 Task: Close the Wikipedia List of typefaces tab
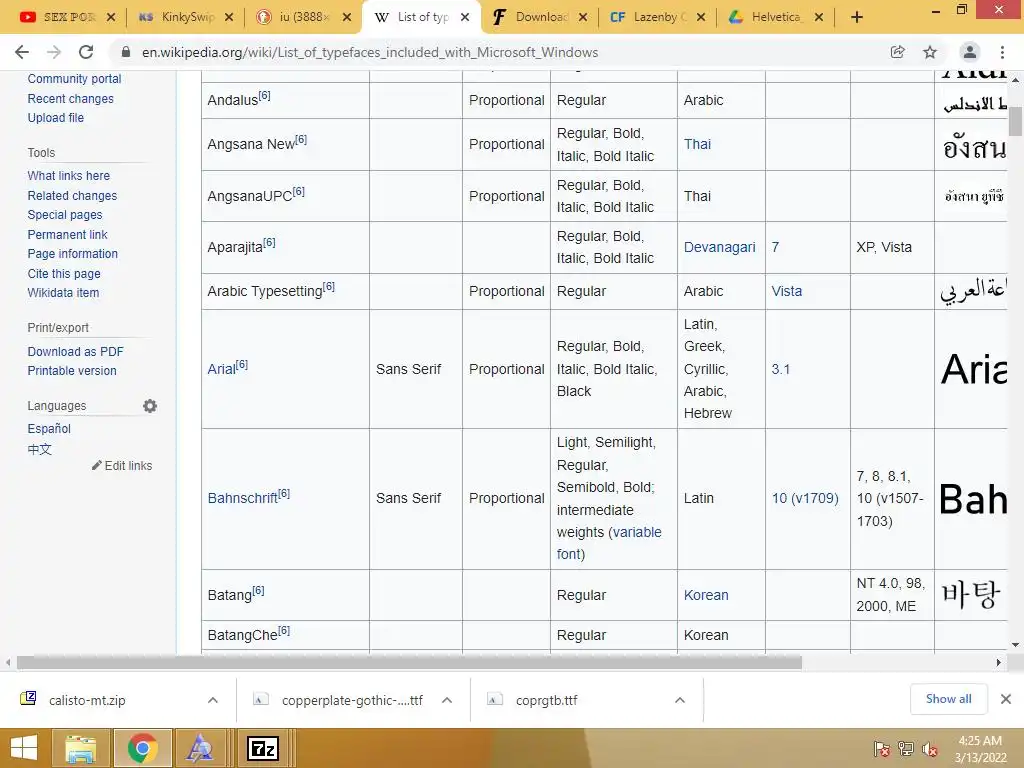[465, 18]
